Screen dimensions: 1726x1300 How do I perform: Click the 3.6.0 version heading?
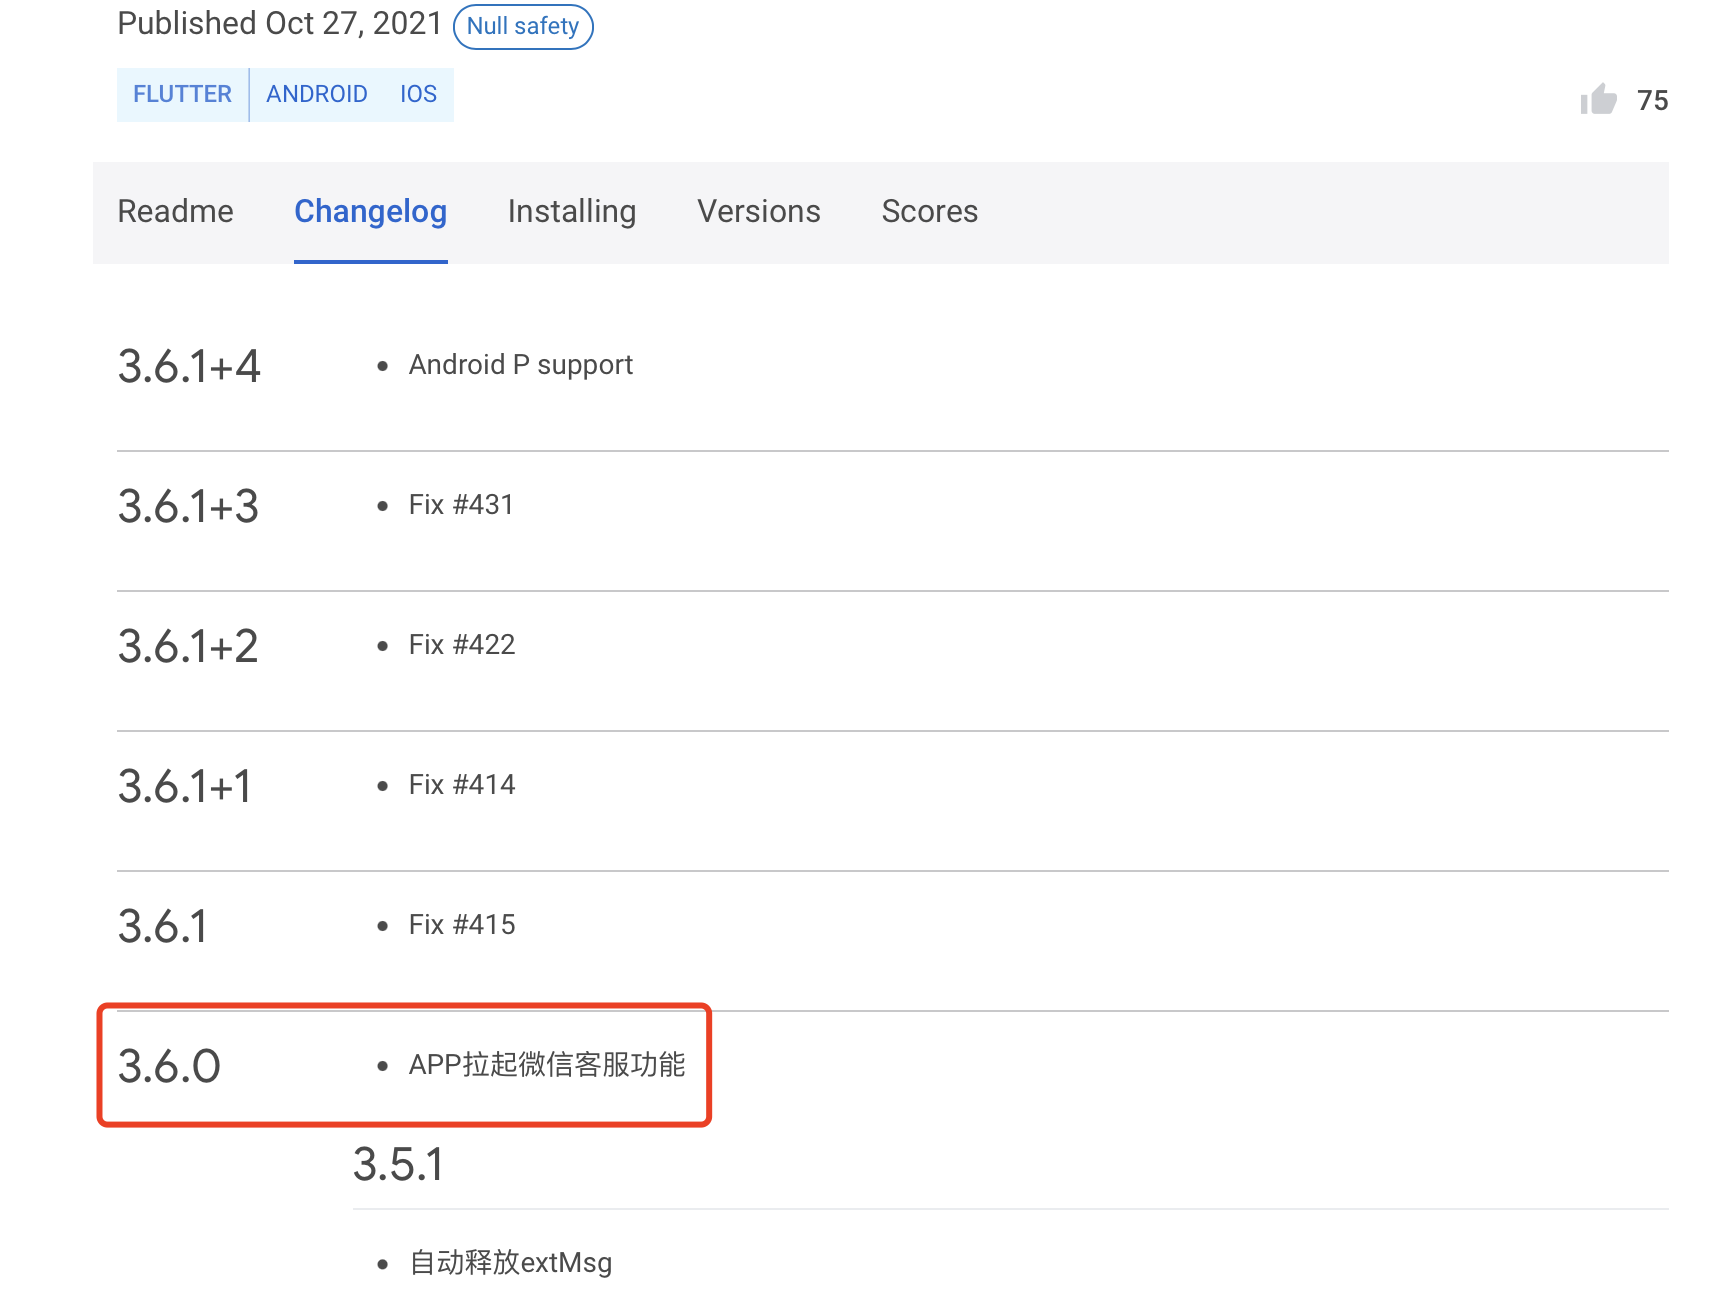click(x=169, y=1066)
